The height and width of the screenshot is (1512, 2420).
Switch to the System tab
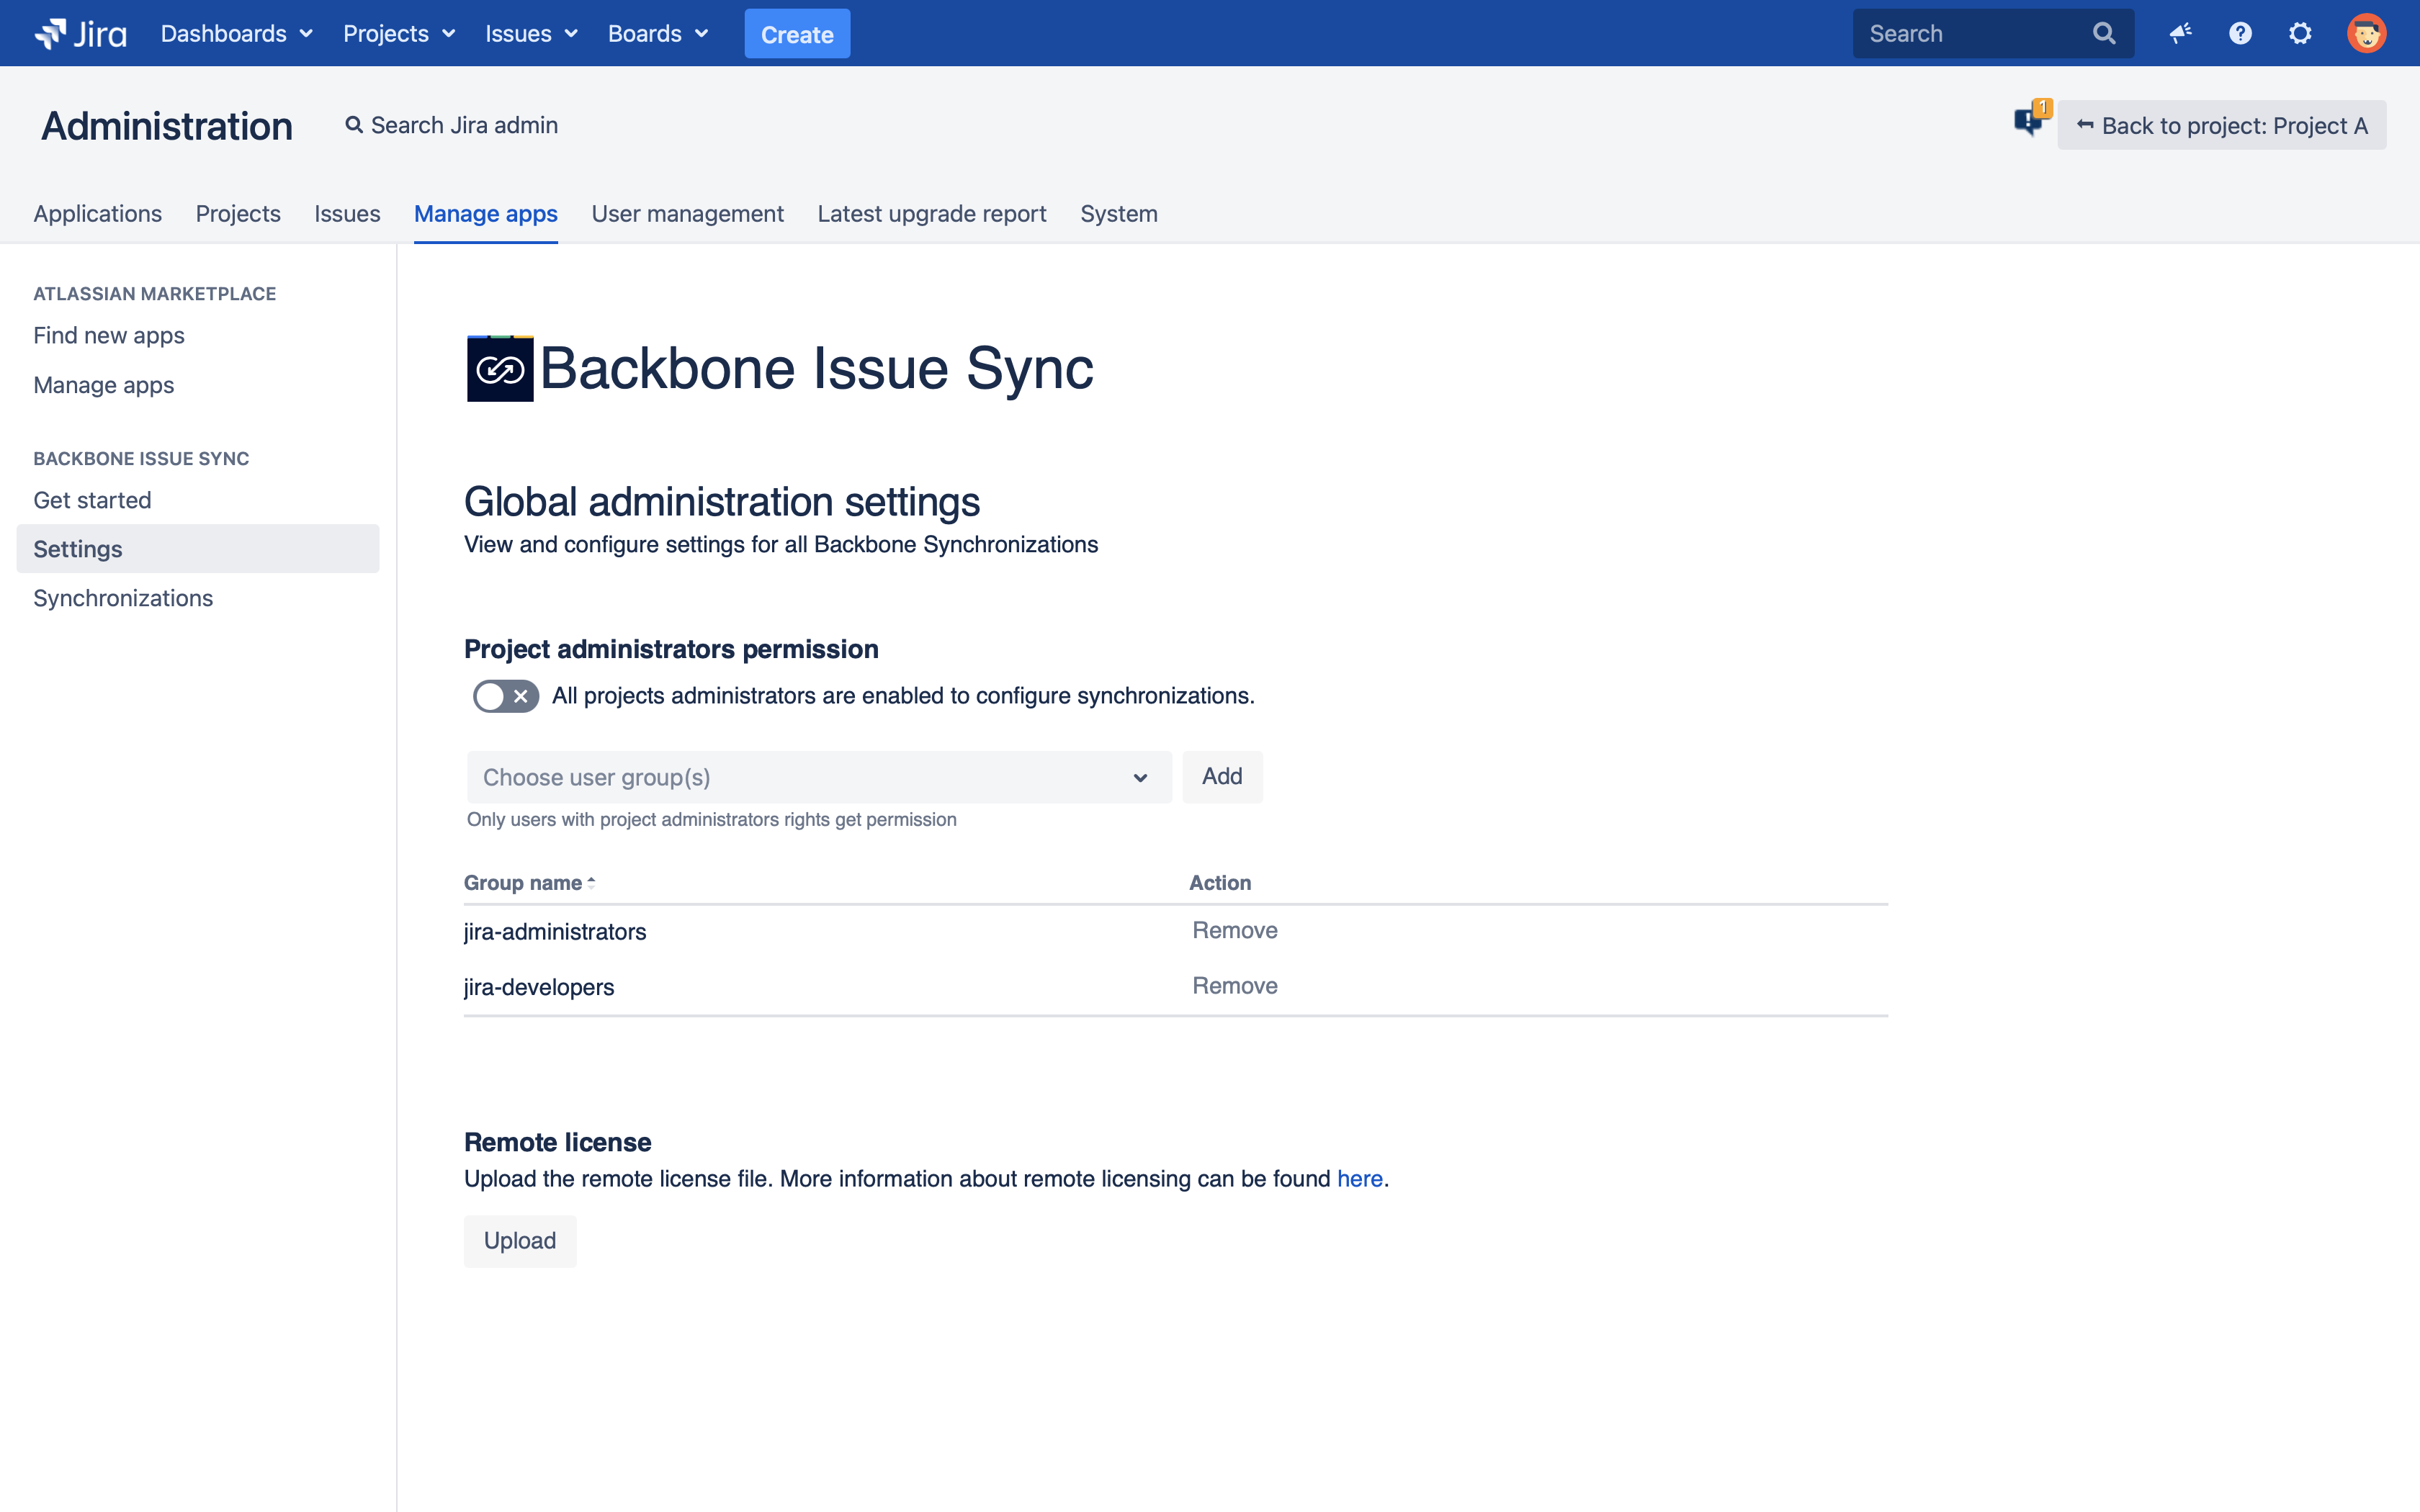pyautogui.click(x=1118, y=214)
